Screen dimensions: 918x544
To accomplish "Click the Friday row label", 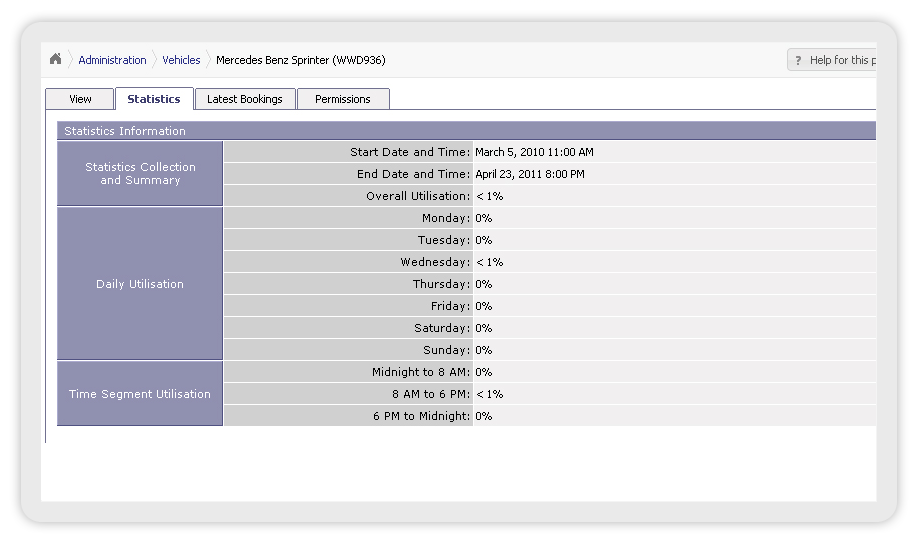I will (450, 306).
